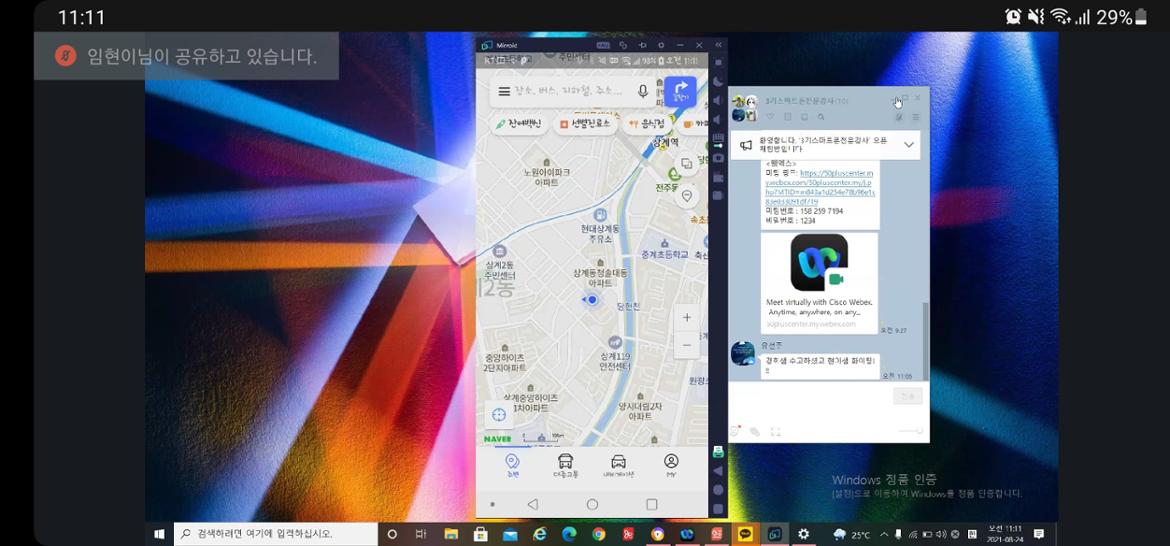Tap the blue directions button
The height and width of the screenshot is (546, 1170).
pyautogui.click(x=681, y=91)
